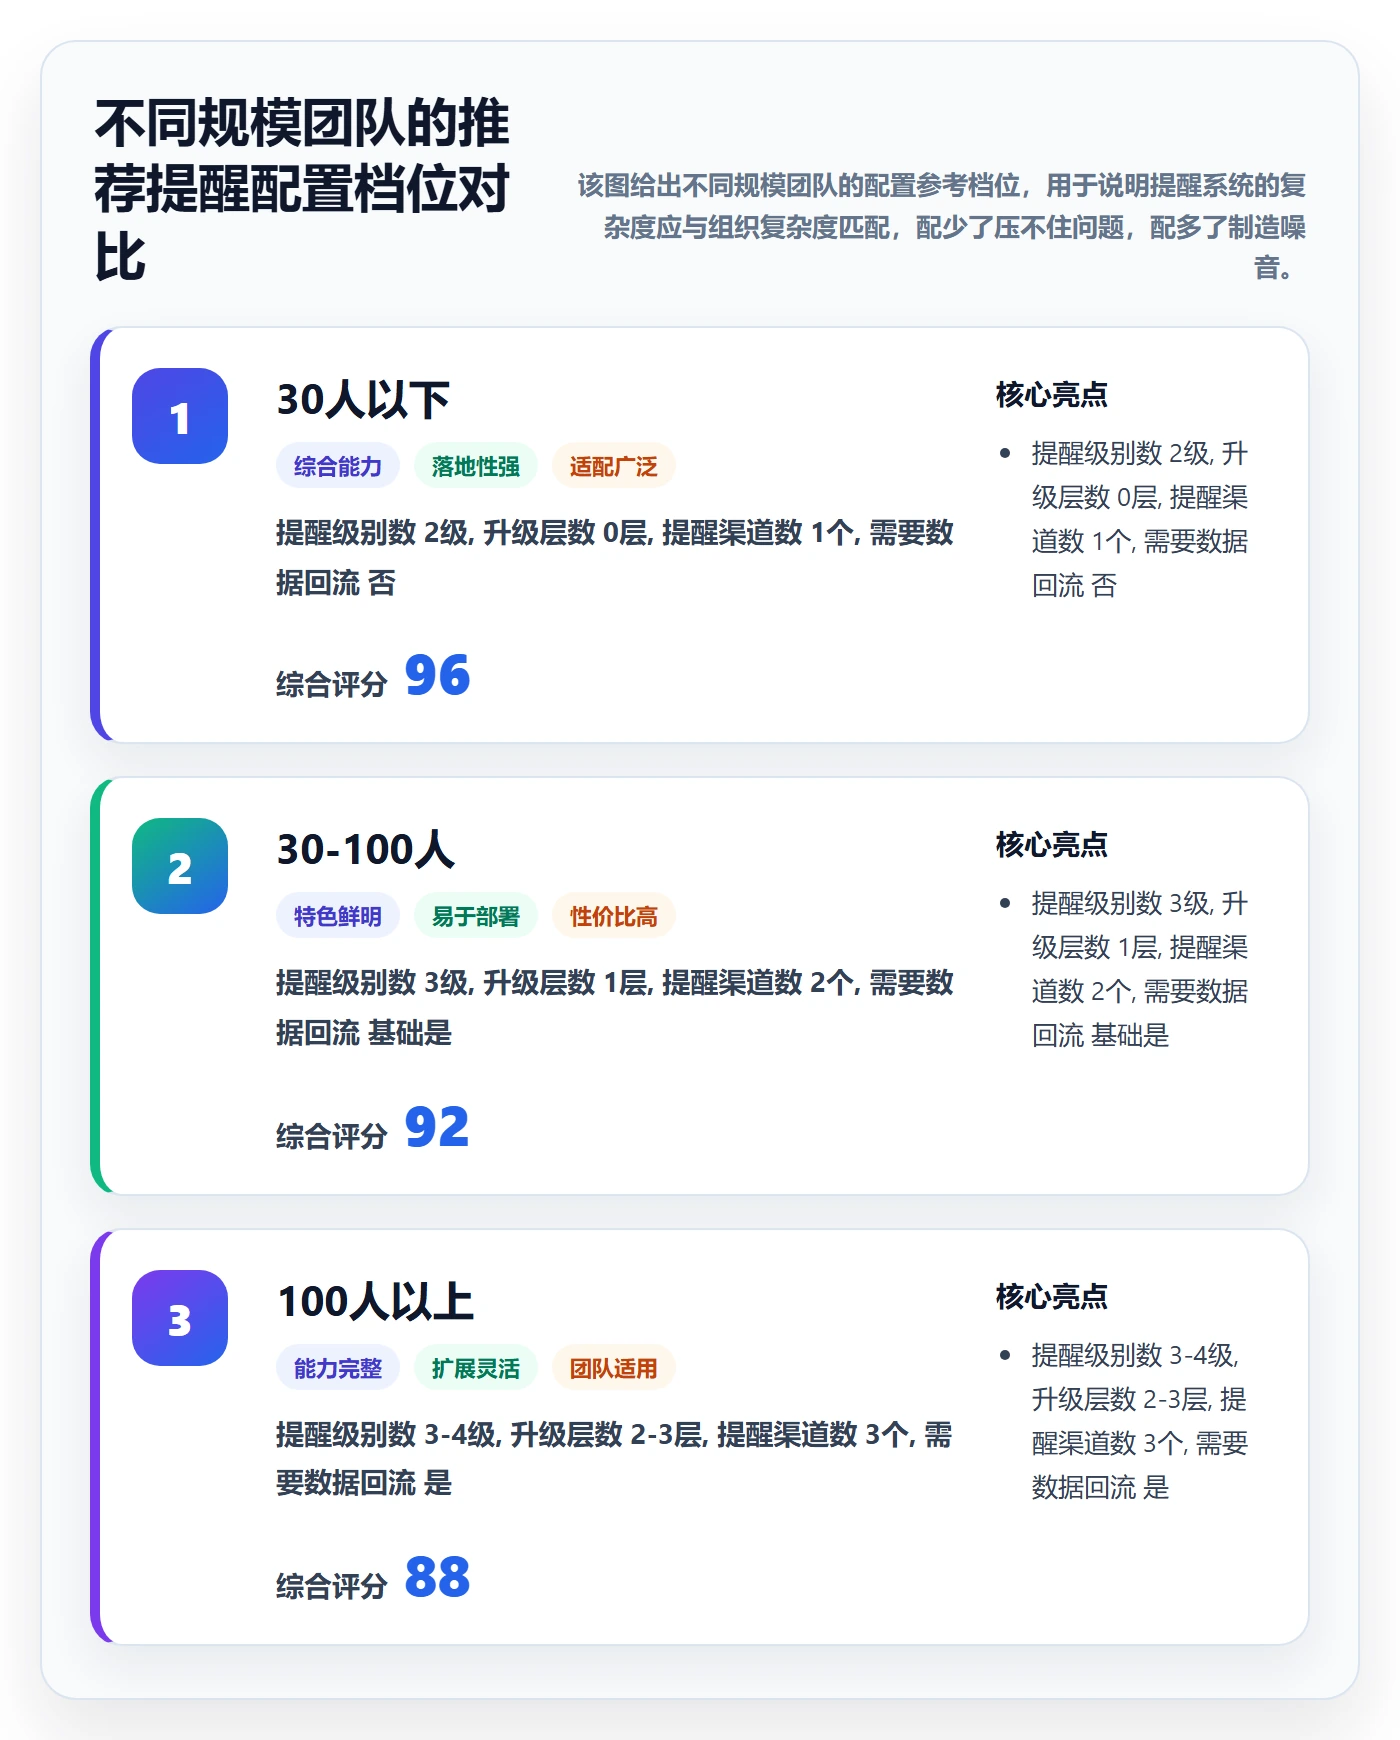1400x1740 pixels.
Task: Click the score value 88
Action: click(x=437, y=1577)
